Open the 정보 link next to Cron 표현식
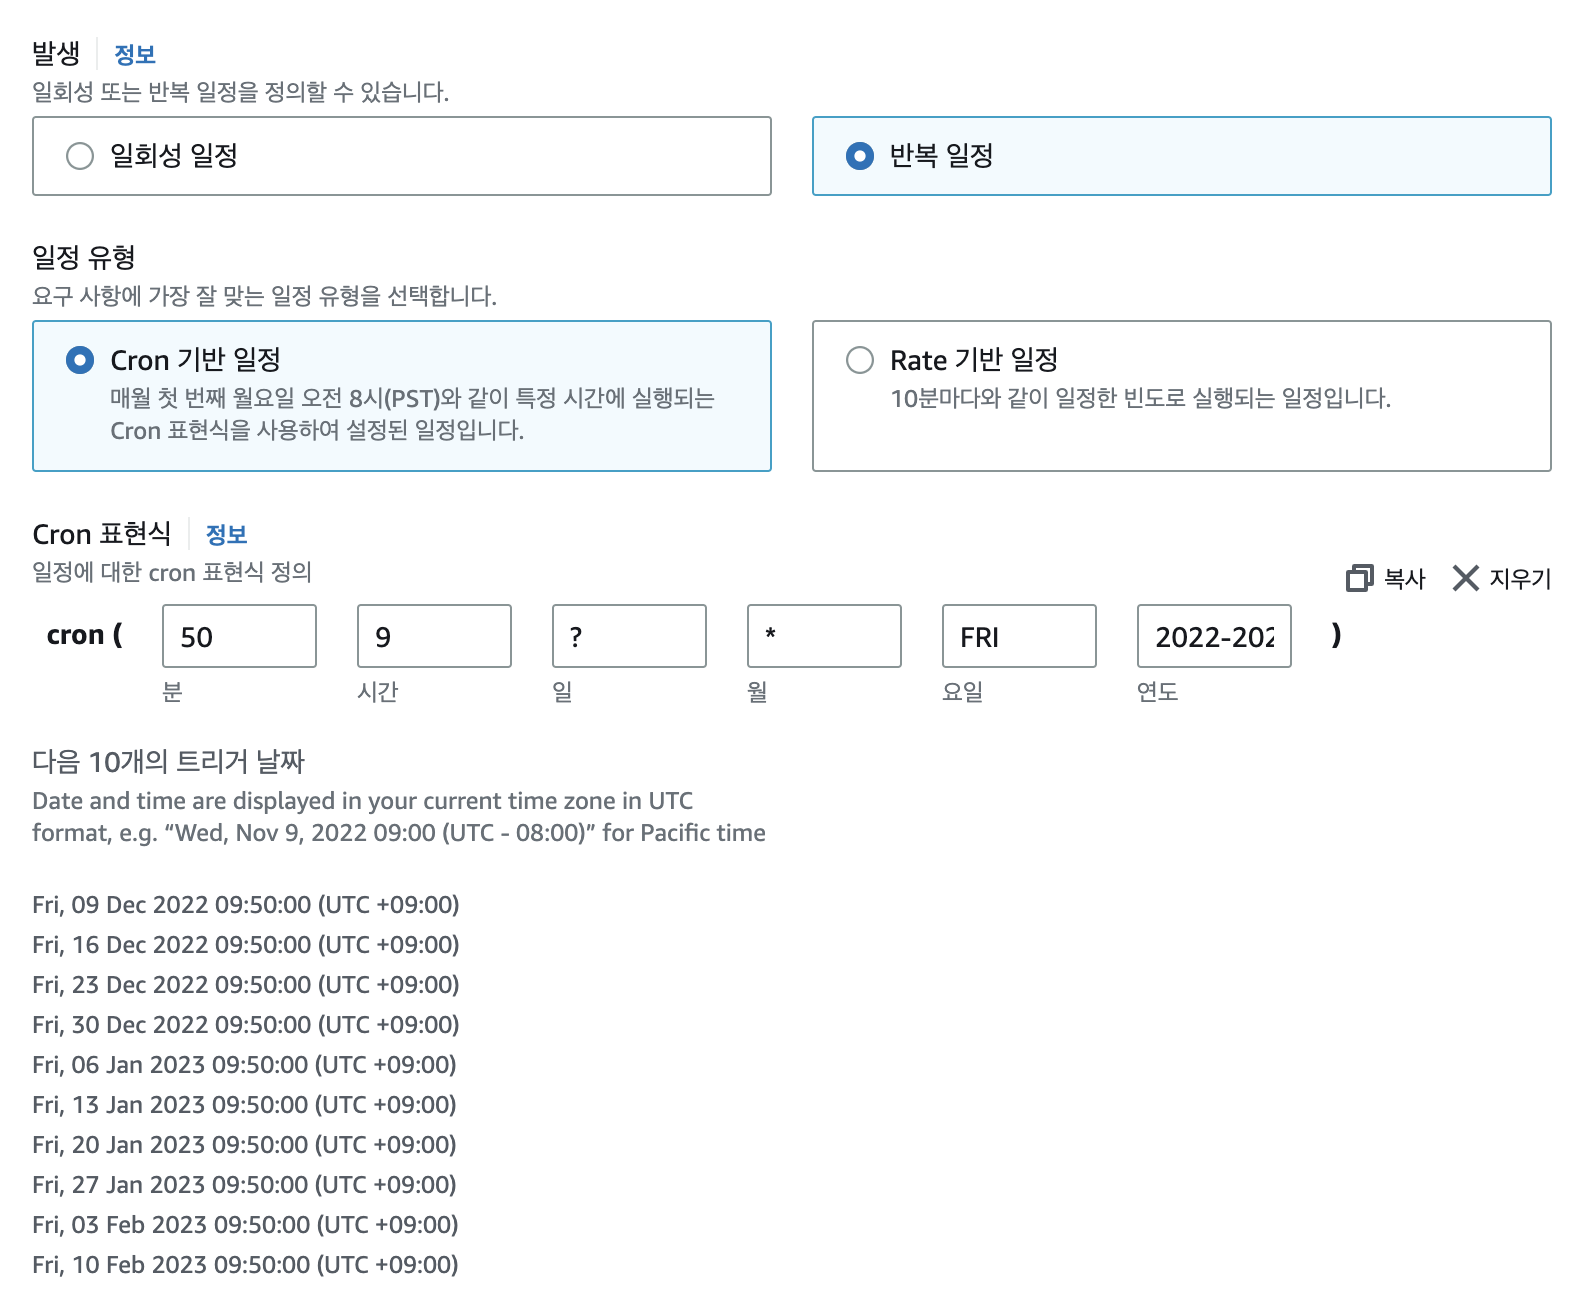1590x1306 pixels. [226, 534]
